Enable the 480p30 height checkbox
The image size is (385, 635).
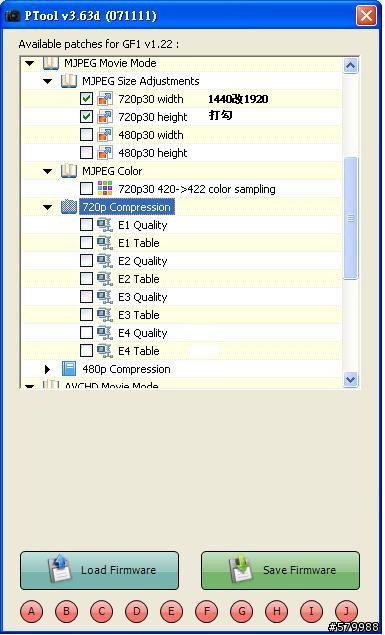pos(86,153)
